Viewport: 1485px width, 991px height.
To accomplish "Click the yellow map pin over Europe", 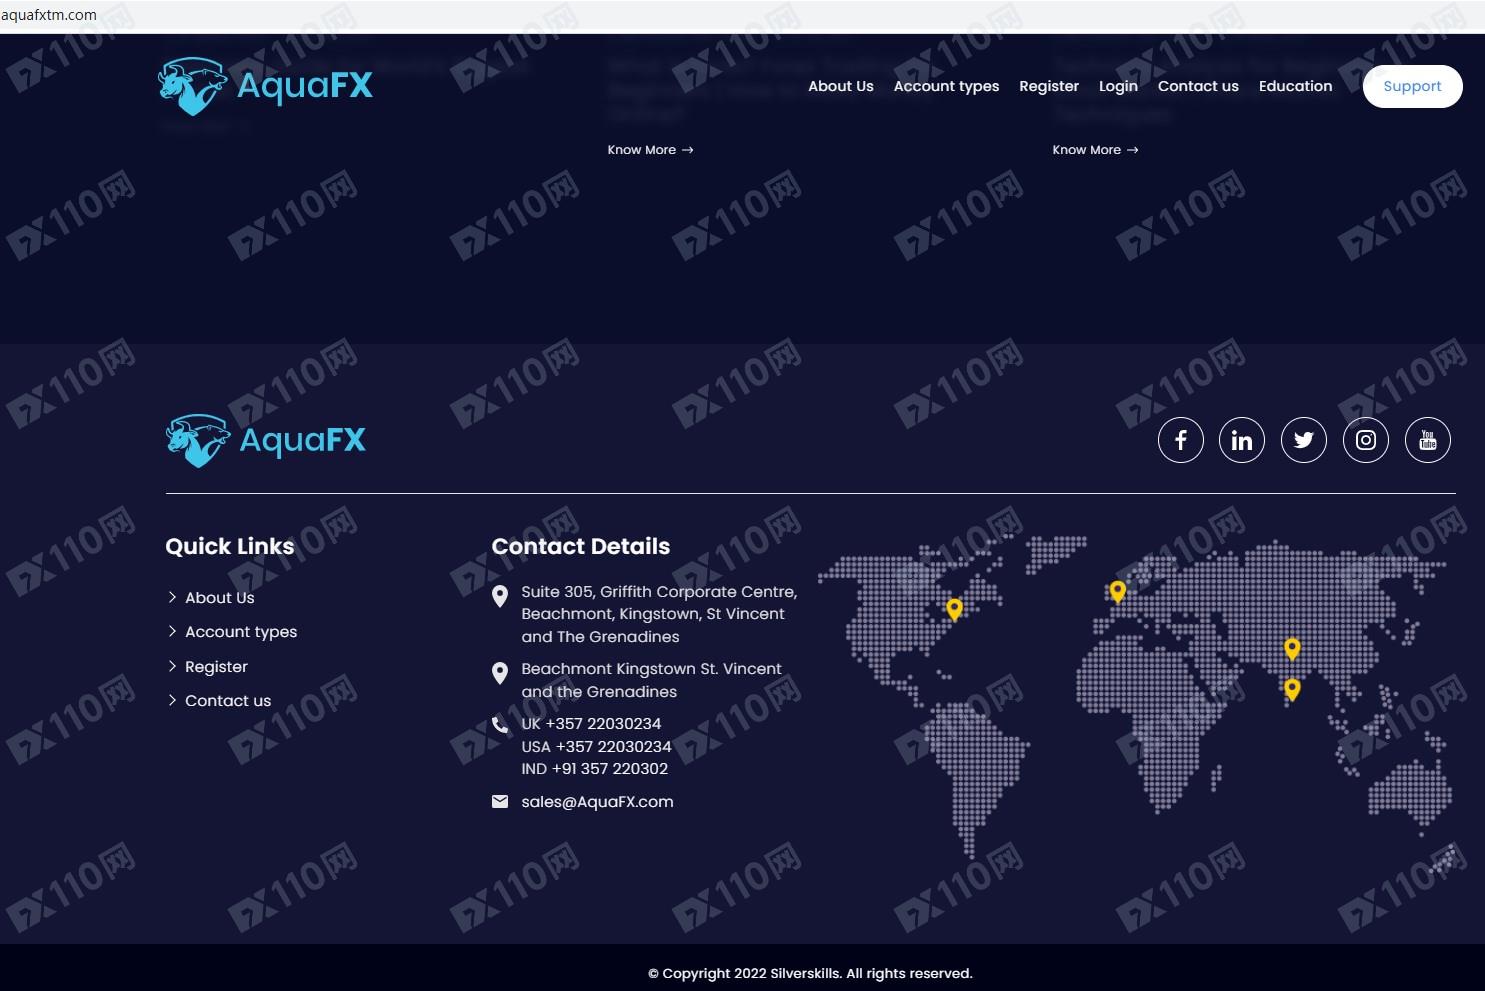I will (1117, 591).
